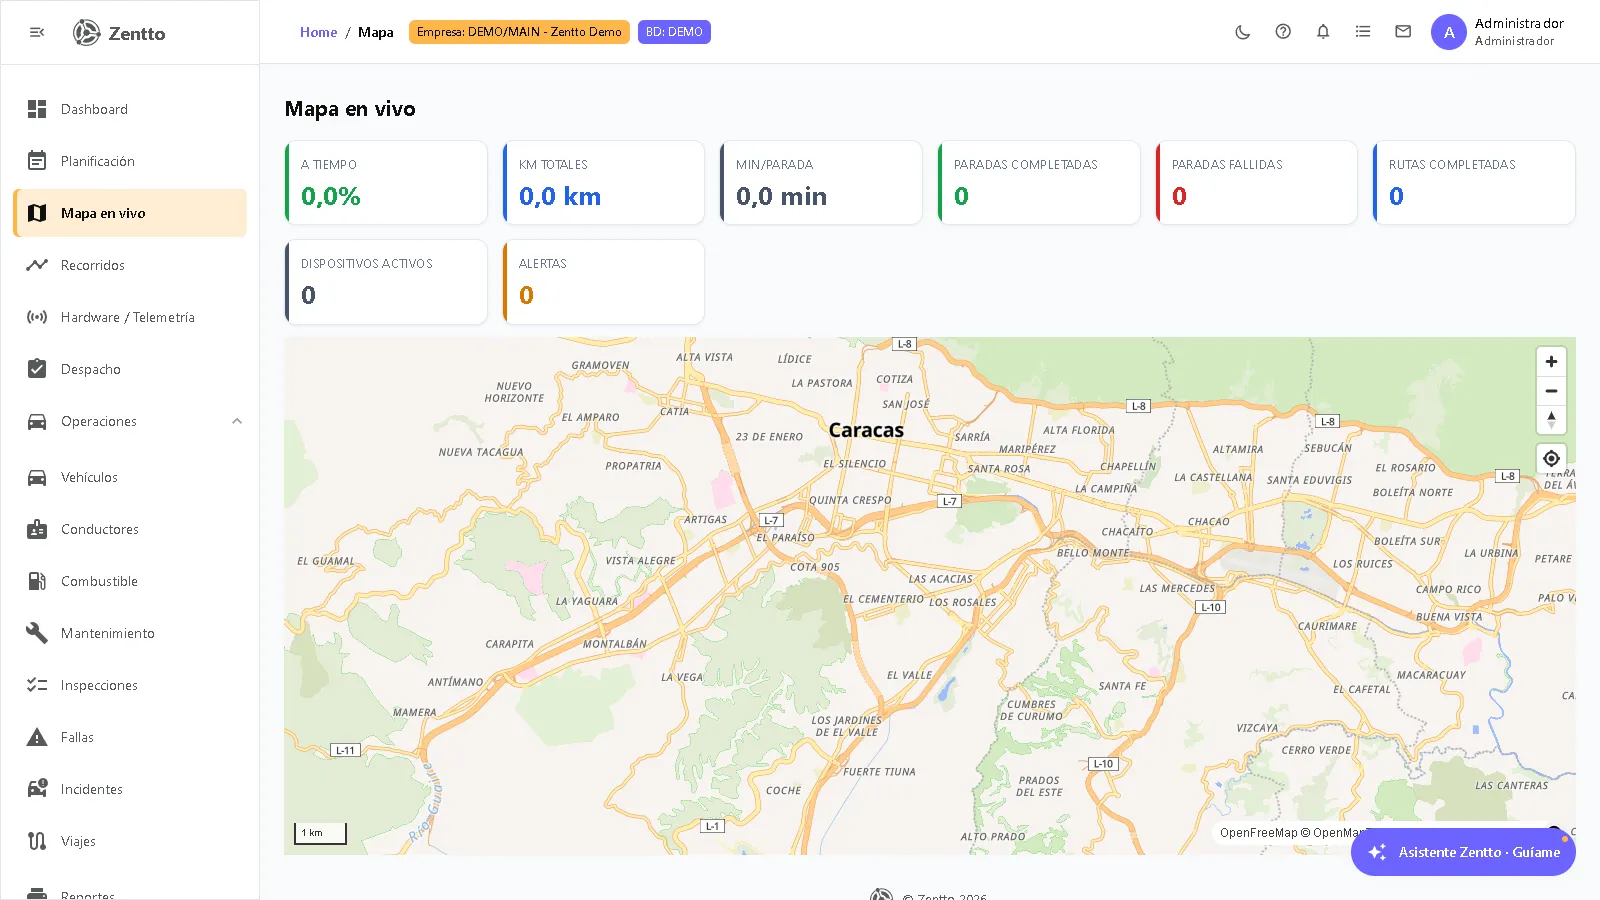1600x900 pixels.
Task: Click the Combustible fuel pump icon
Action: 37,581
